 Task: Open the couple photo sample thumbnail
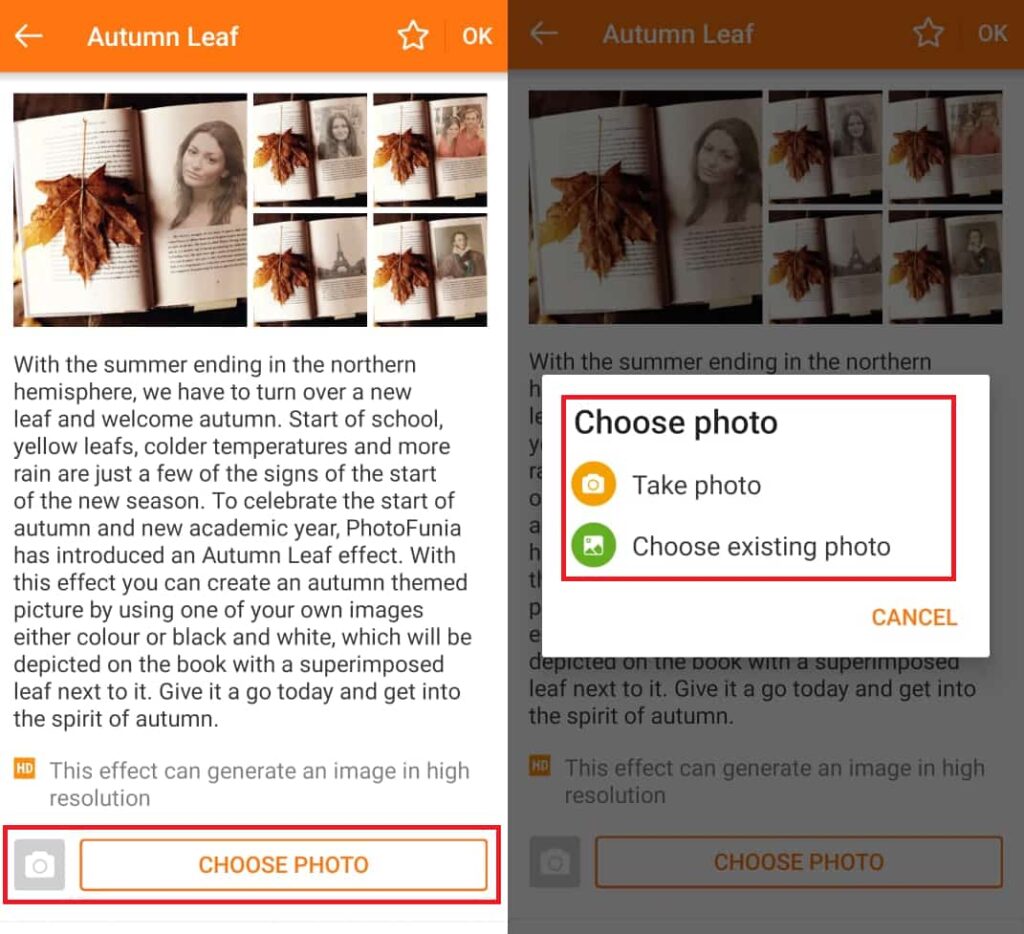click(430, 150)
